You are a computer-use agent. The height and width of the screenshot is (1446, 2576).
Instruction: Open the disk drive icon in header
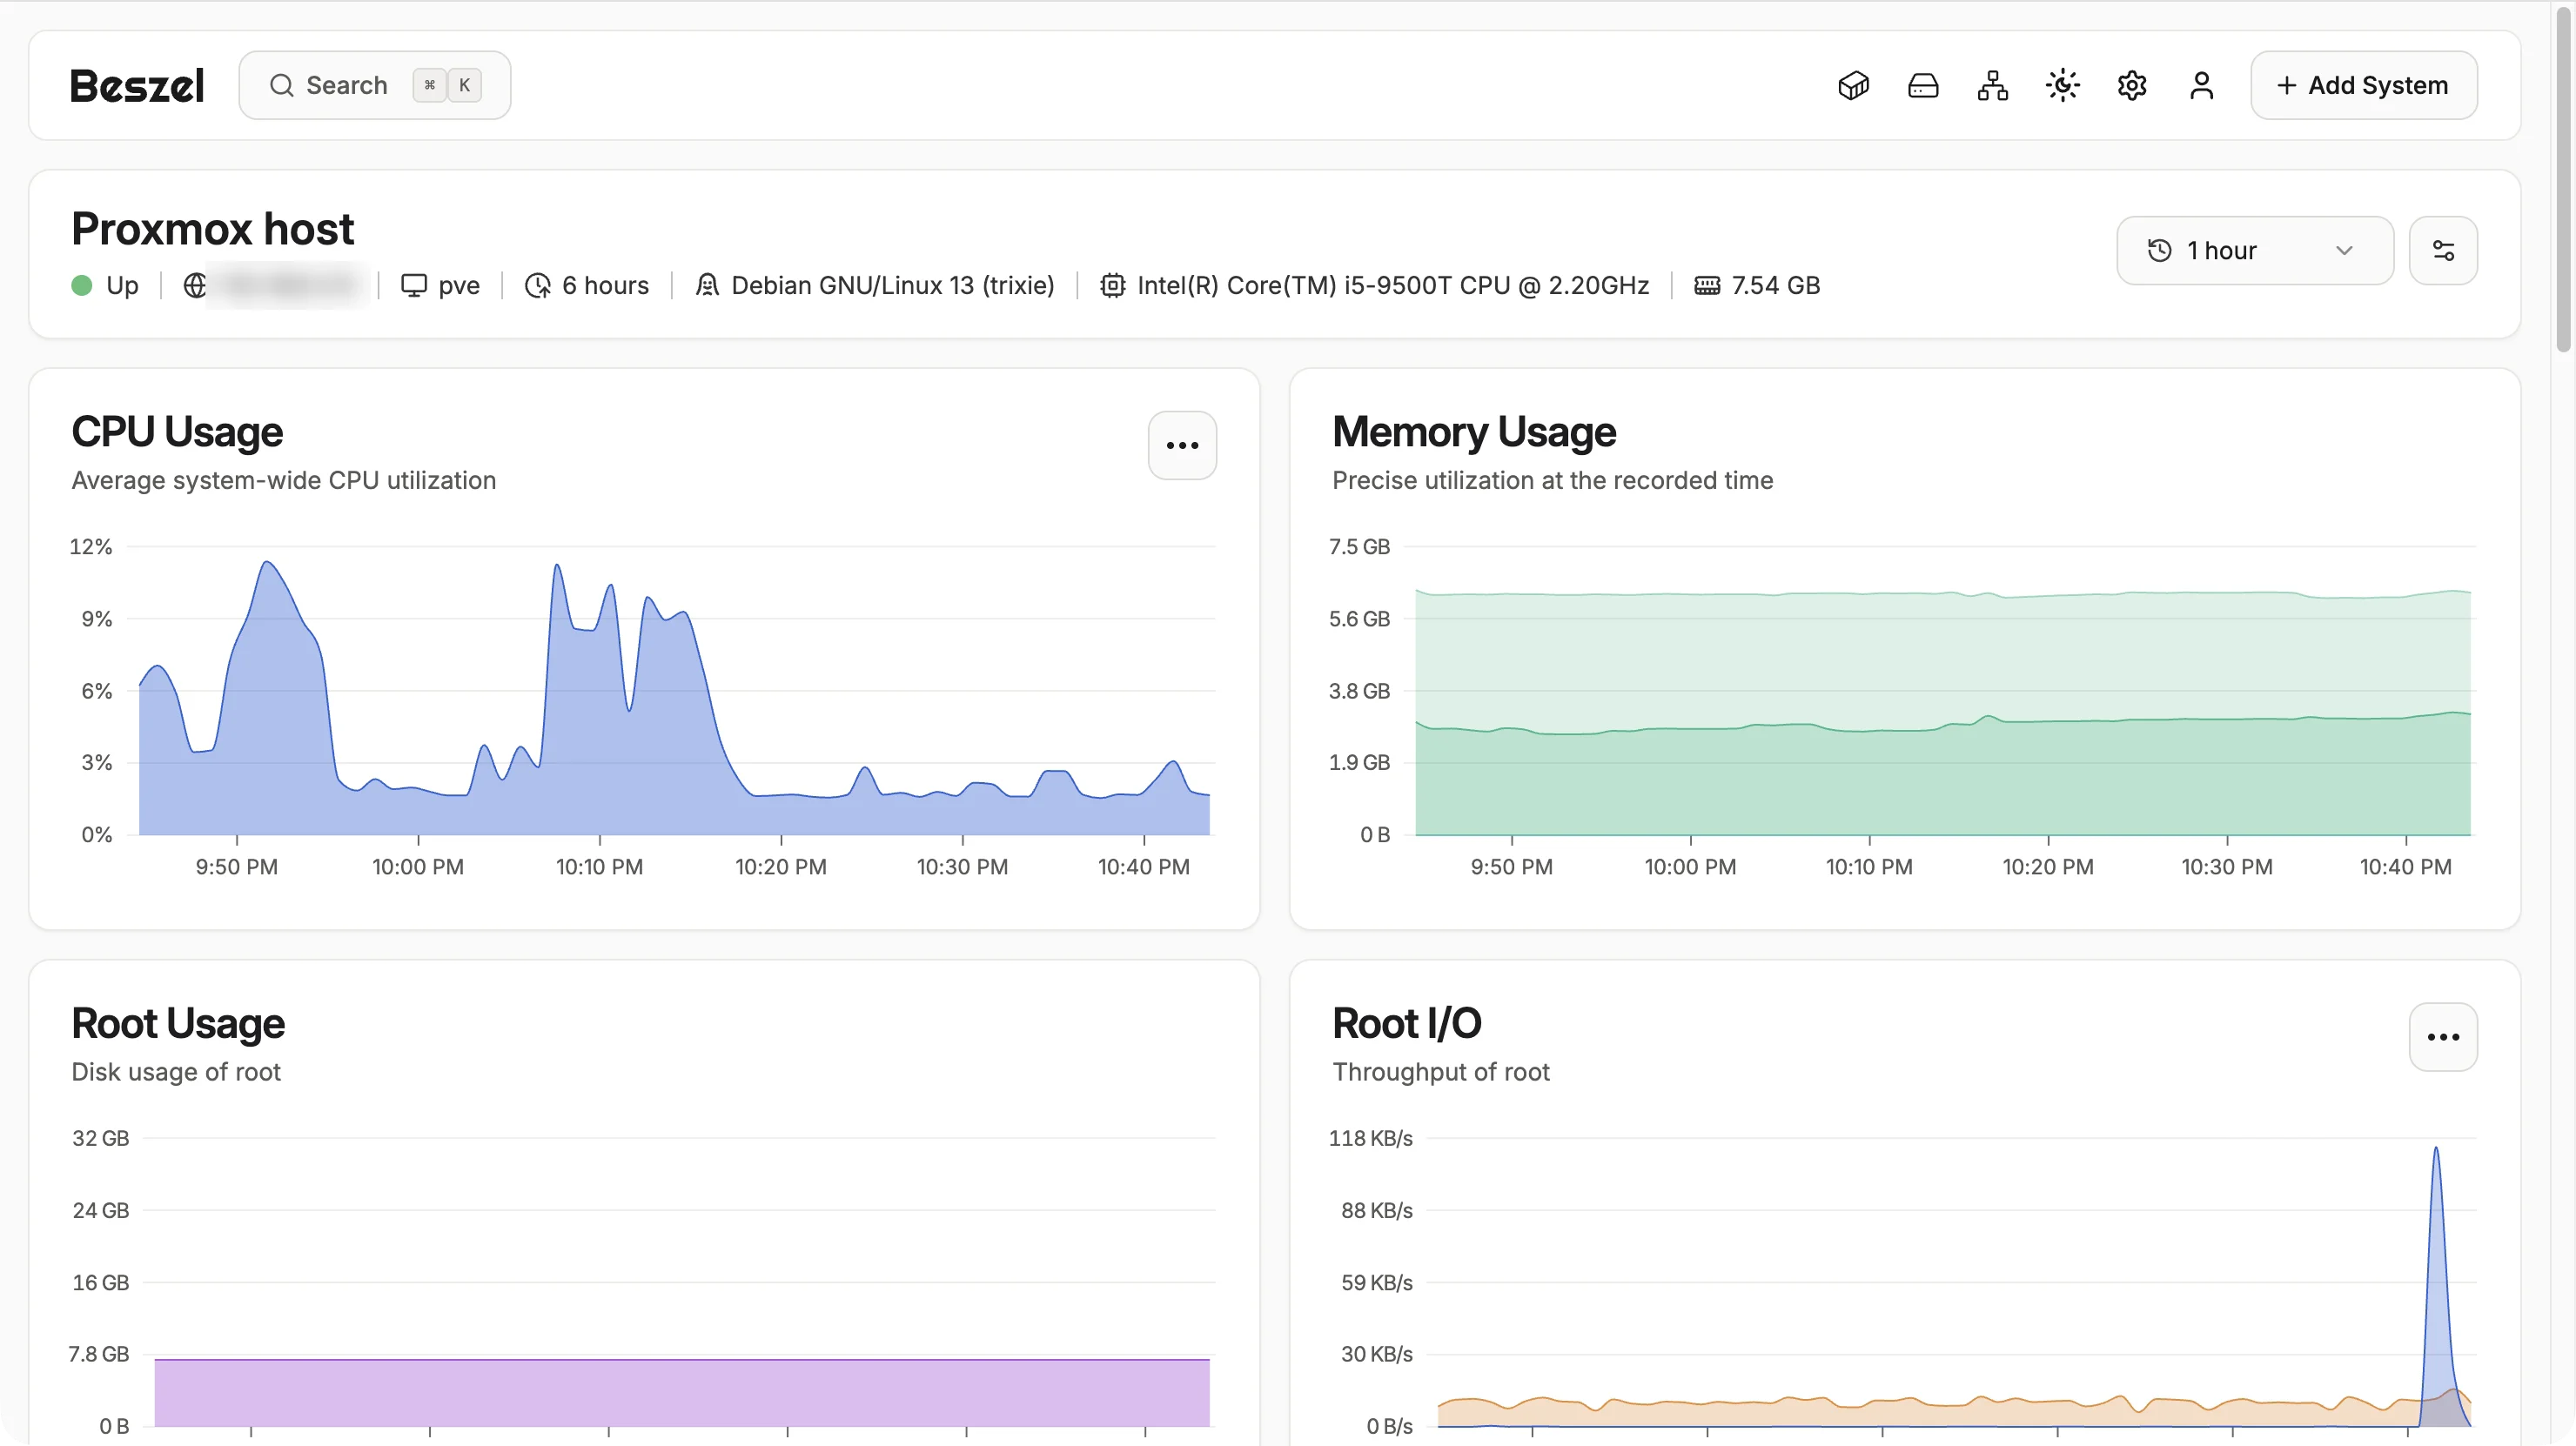click(1923, 86)
